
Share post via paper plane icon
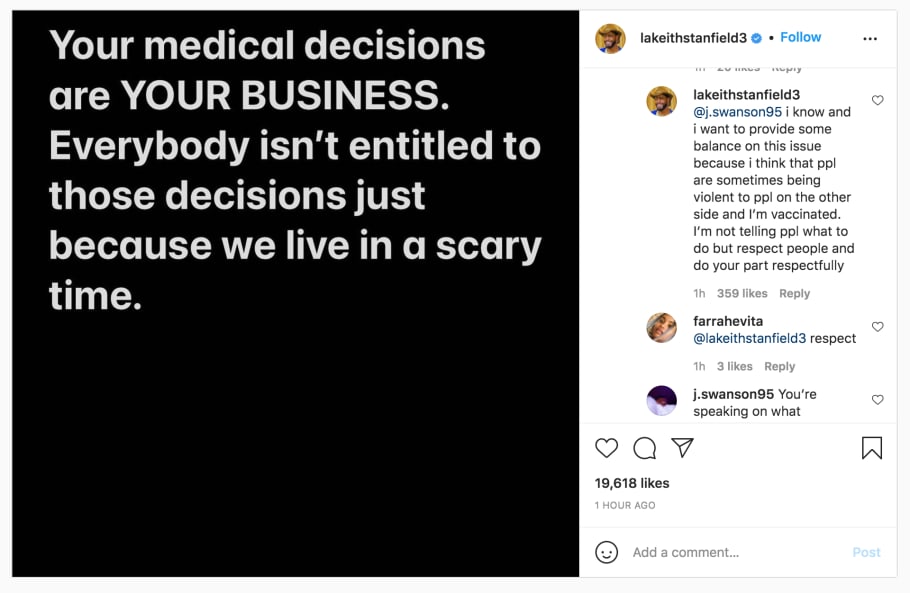(682, 448)
